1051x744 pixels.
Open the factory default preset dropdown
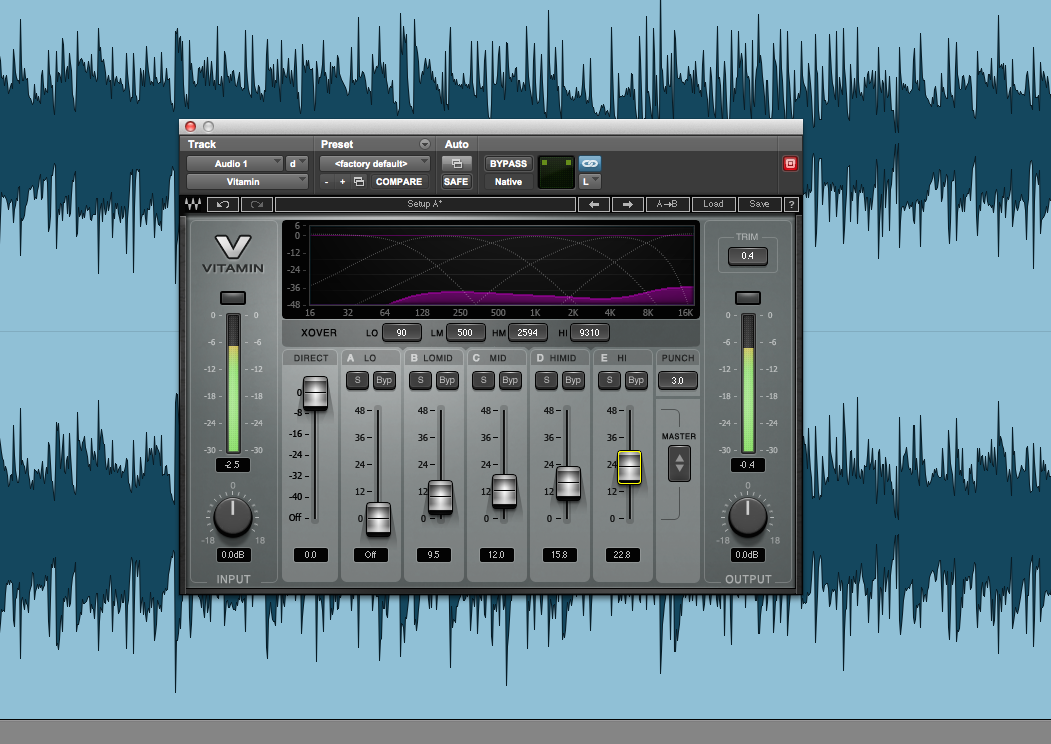coord(374,164)
